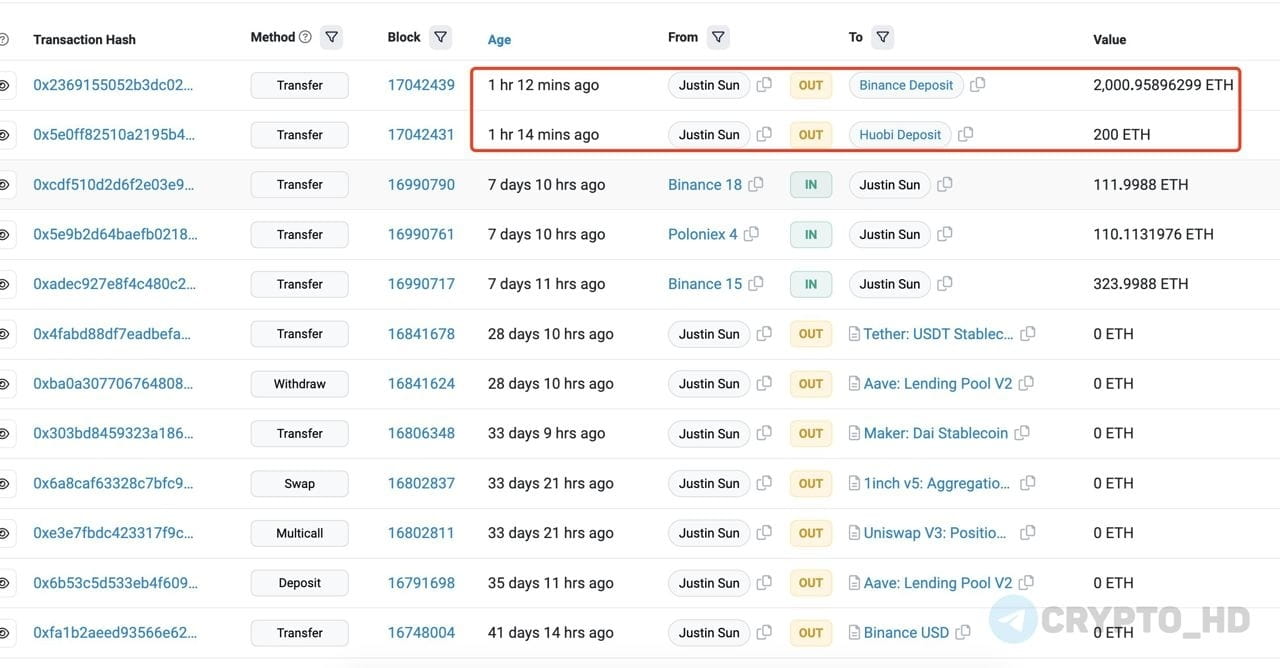The width and height of the screenshot is (1280, 668).
Task: Click the Multicall method button
Action: click(299, 533)
